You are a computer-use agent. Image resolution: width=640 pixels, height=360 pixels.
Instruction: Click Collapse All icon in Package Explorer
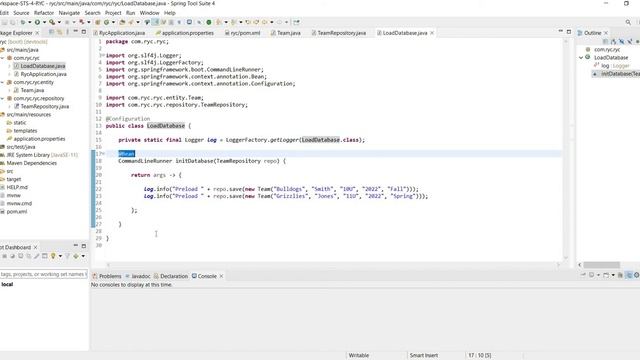[x=51, y=32]
